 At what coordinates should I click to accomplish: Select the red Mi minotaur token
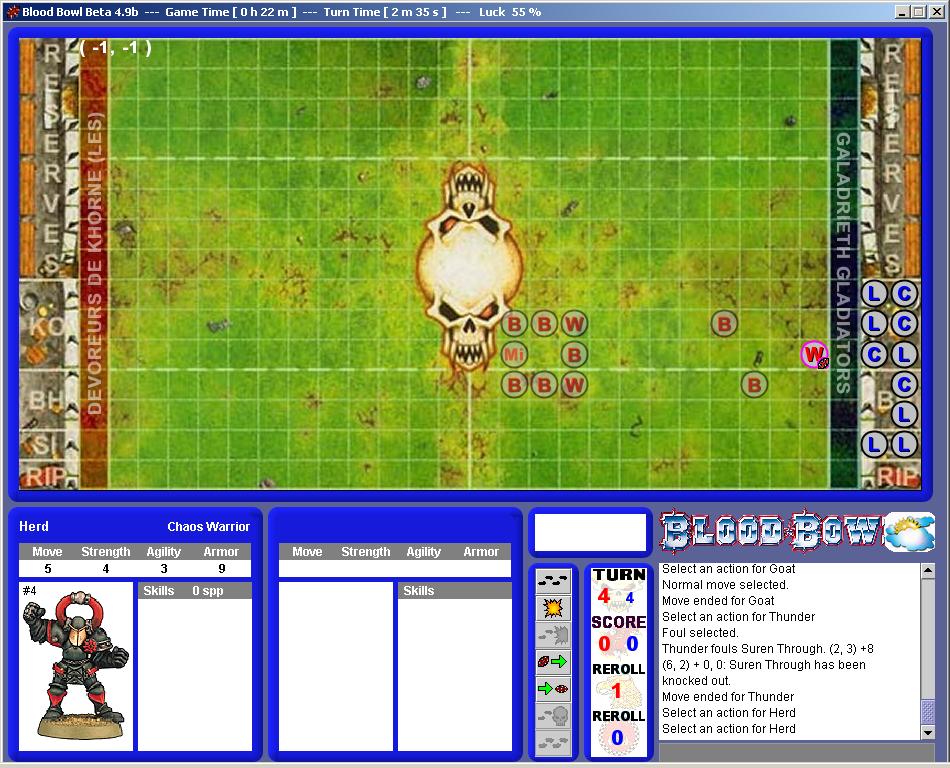coord(514,354)
